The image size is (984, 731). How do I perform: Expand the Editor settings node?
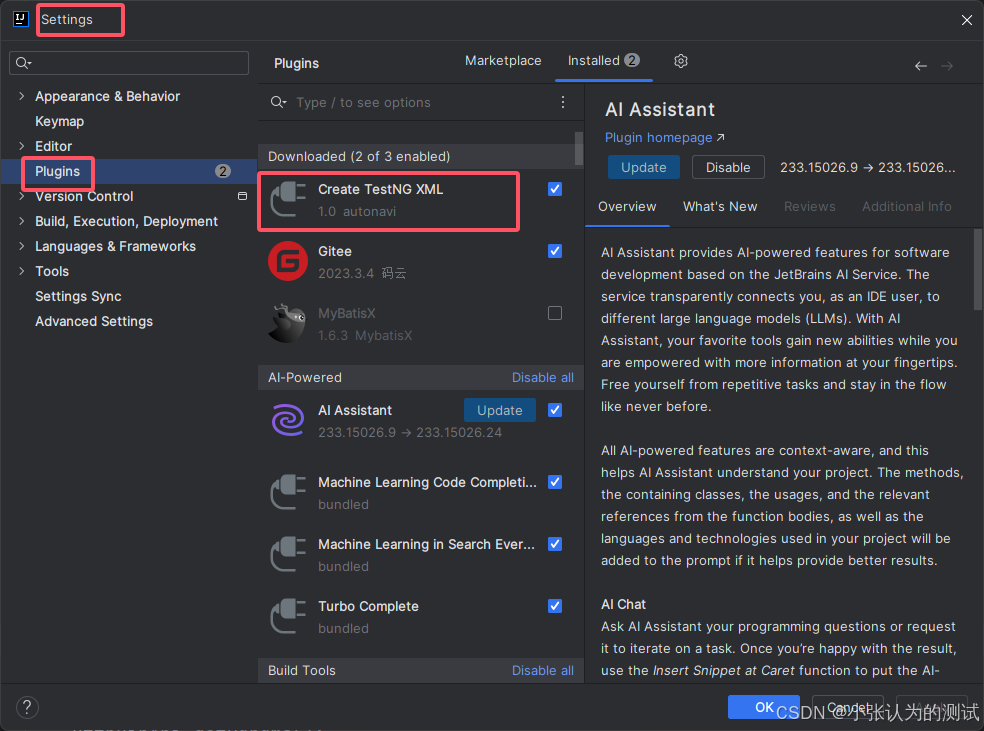point(22,146)
